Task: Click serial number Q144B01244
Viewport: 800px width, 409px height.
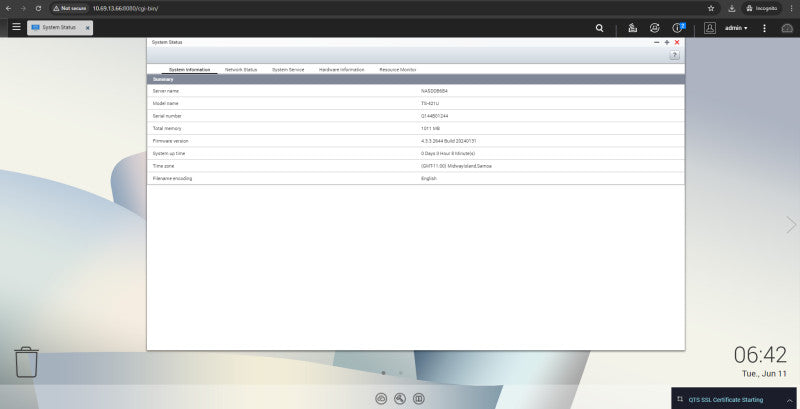Action: click(435, 116)
